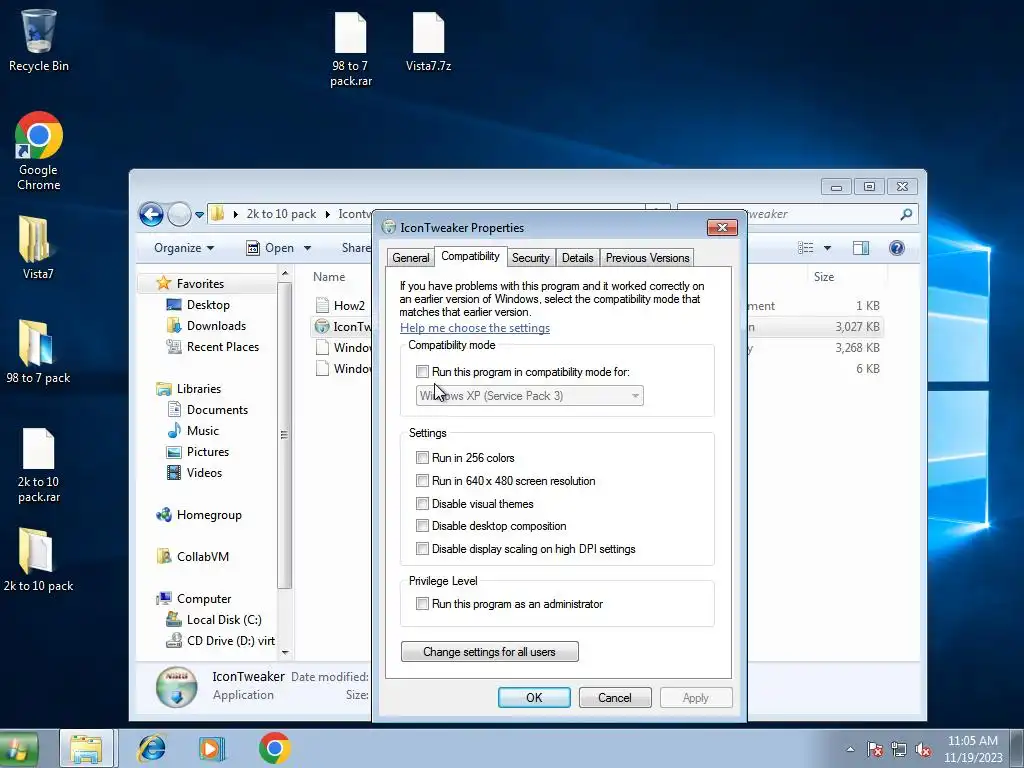Click the breadcrumb arrow after 2k to 10 pack
The width and height of the screenshot is (1024, 768).
328,214
